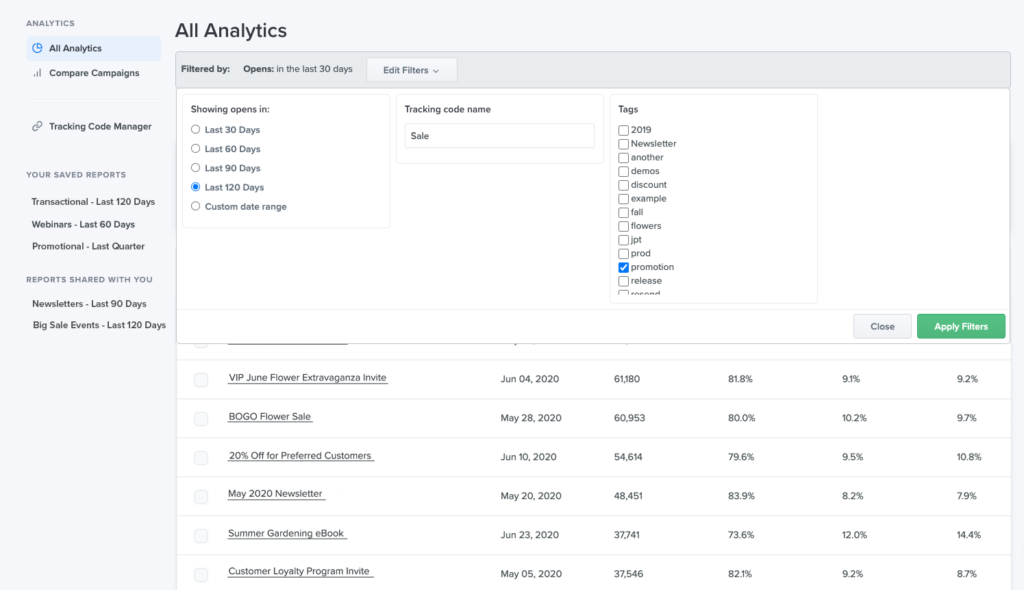Click the Apply Filters button
Image resolution: width=1024 pixels, height=590 pixels.
click(960, 326)
